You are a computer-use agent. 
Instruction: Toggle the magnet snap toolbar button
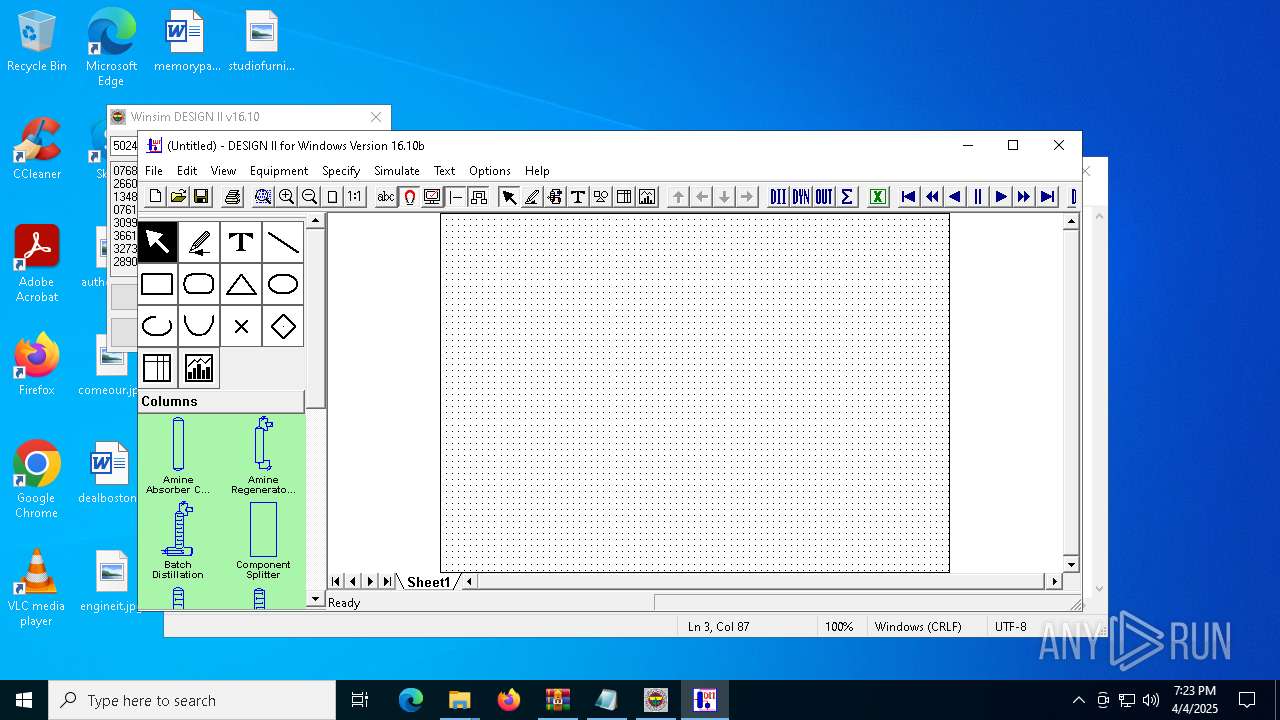click(x=409, y=197)
